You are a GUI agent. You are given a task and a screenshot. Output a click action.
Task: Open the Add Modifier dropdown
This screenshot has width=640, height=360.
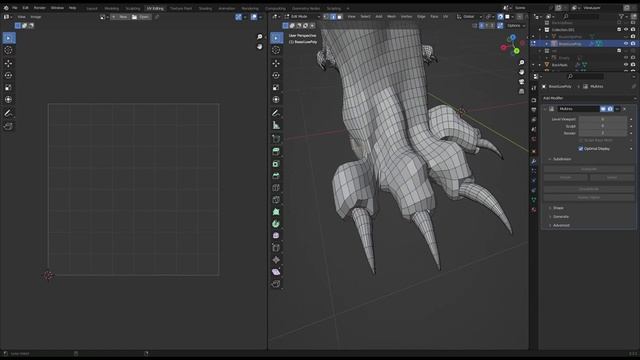coord(589,98)
